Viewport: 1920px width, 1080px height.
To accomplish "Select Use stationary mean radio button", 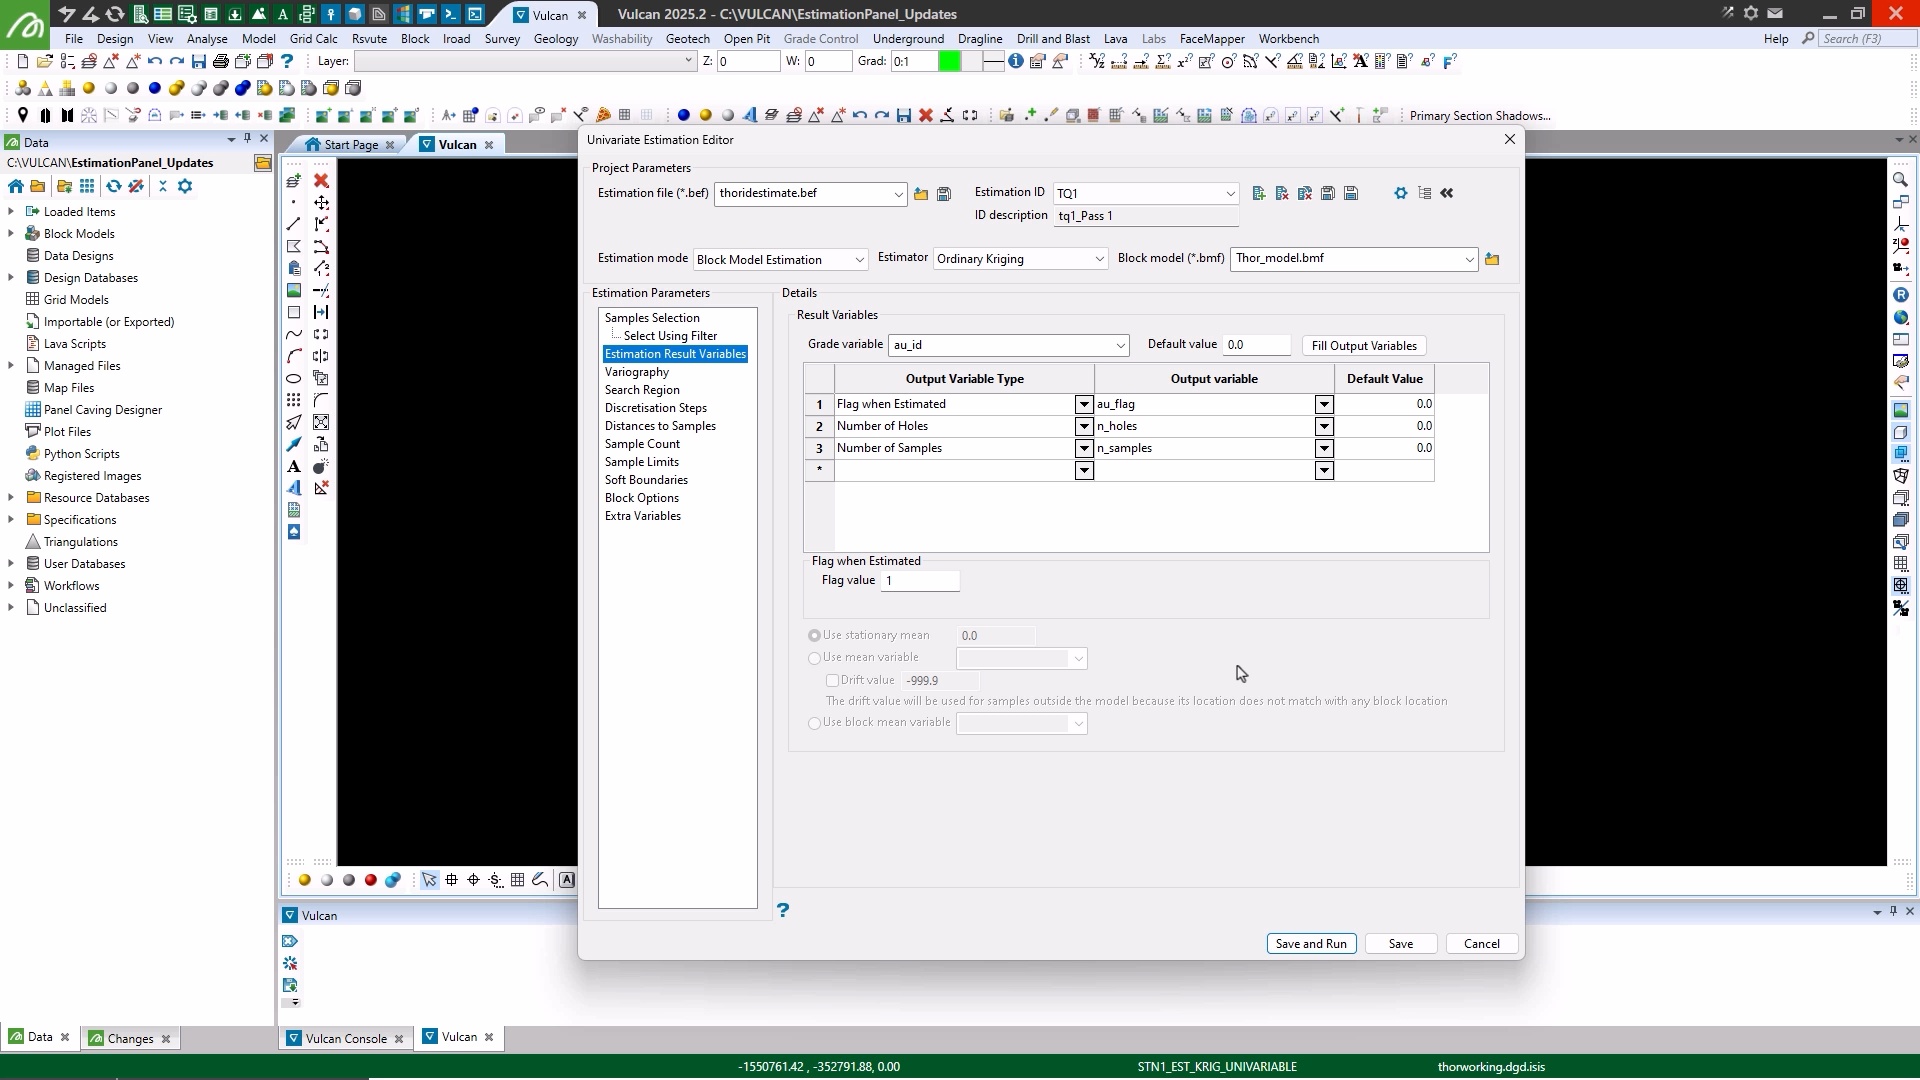I will (x=815, y=636).
